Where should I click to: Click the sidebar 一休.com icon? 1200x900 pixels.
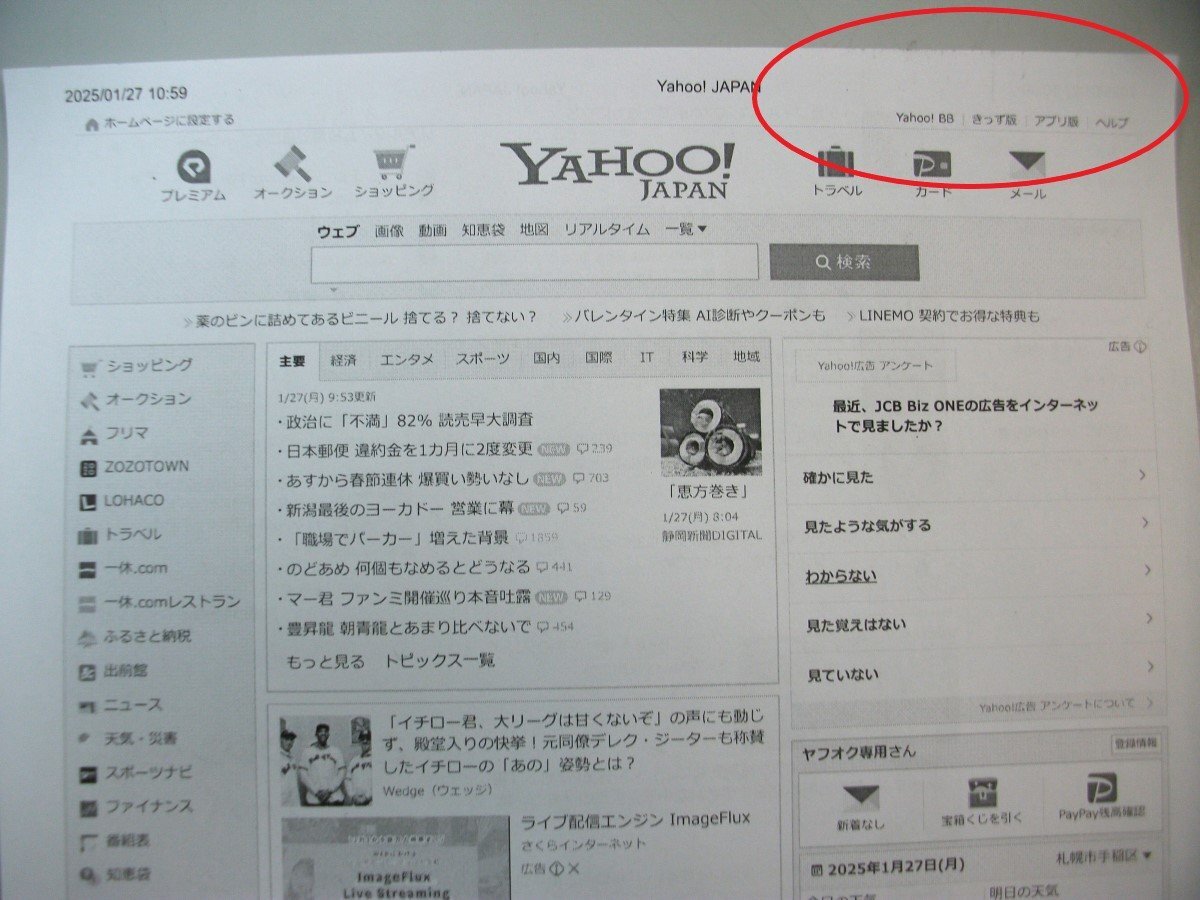[x=88, y=570]
